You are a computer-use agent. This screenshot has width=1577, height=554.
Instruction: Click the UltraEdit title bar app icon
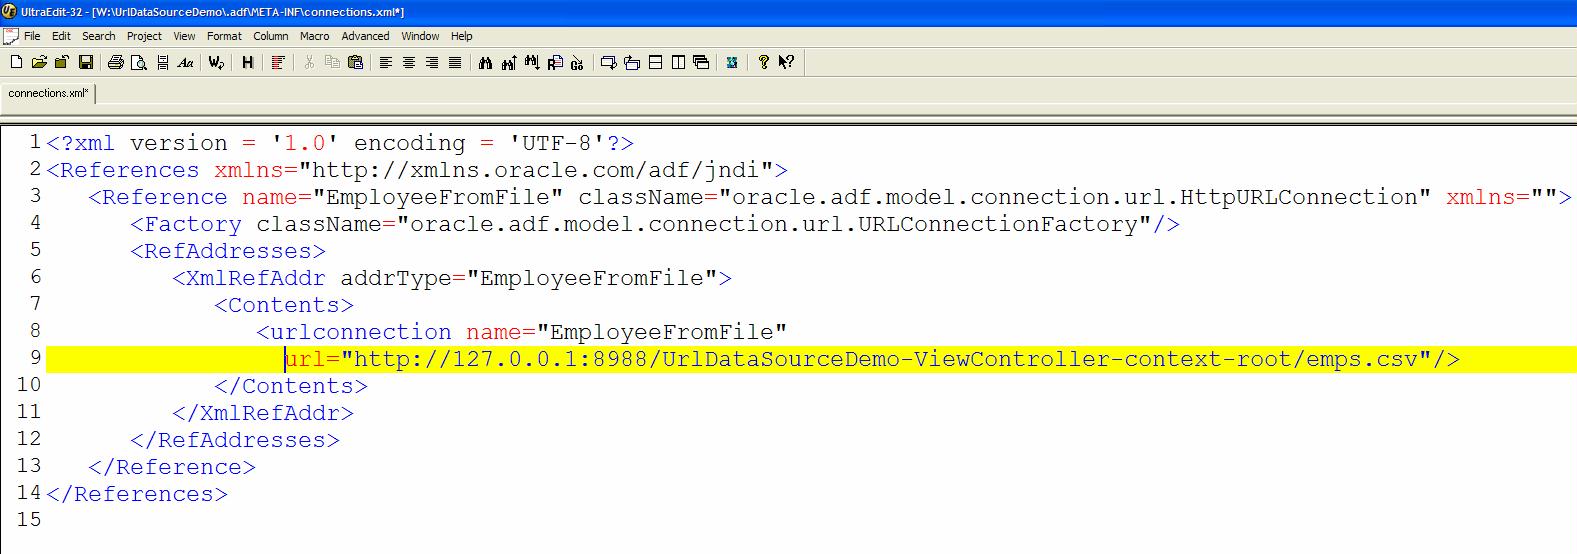coord(9,11)
